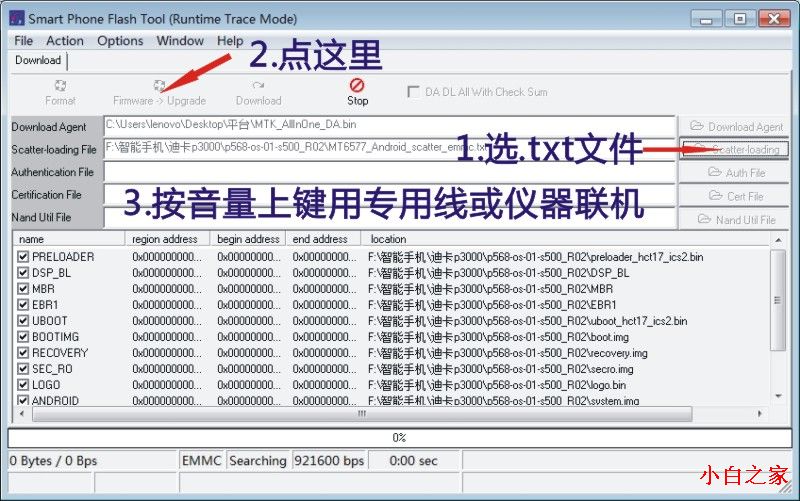Click the secro.img location path

coord(501,369)
